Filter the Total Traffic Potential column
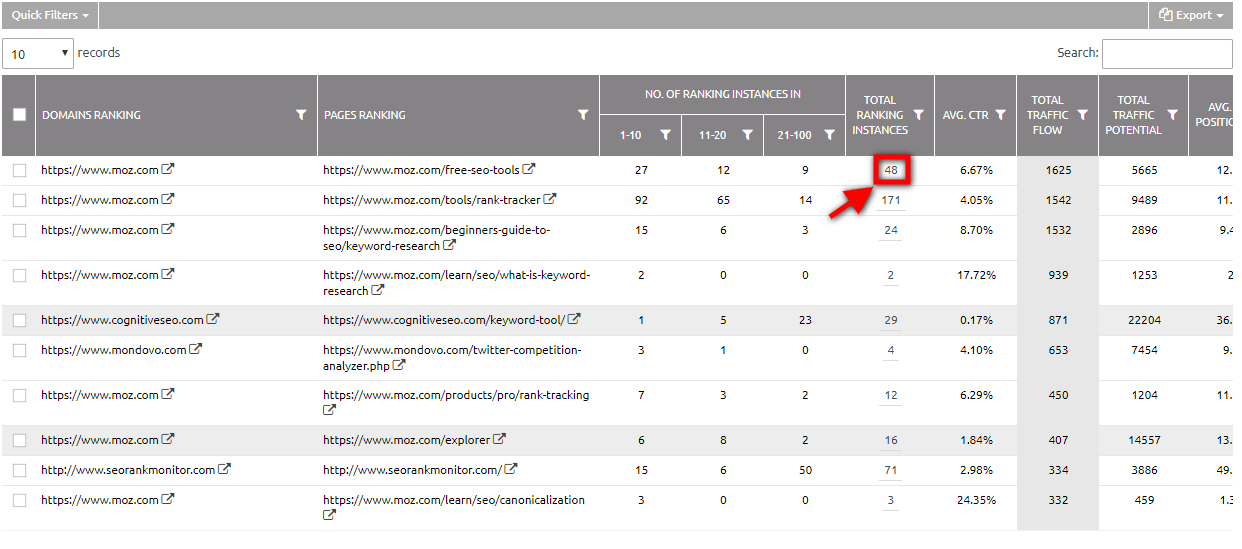The width and height of the screenshot is (1242, 549). [1172, 115]
